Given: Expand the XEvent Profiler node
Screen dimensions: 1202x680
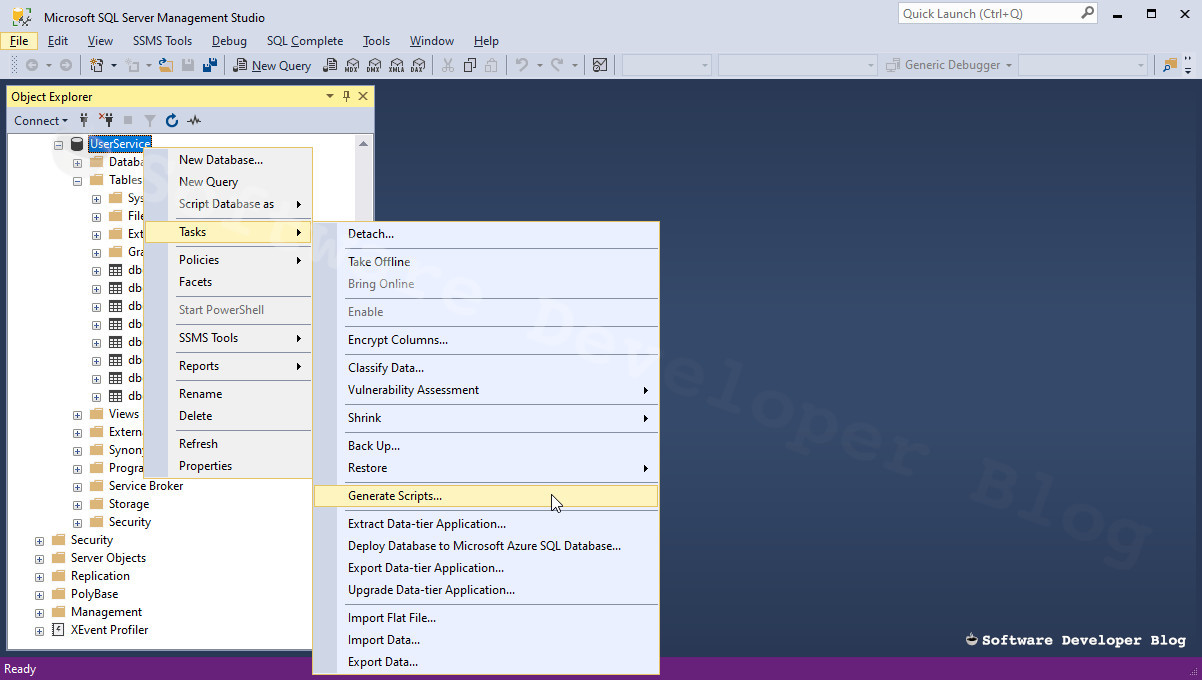Looking at the screenshot, I should 40,631.
